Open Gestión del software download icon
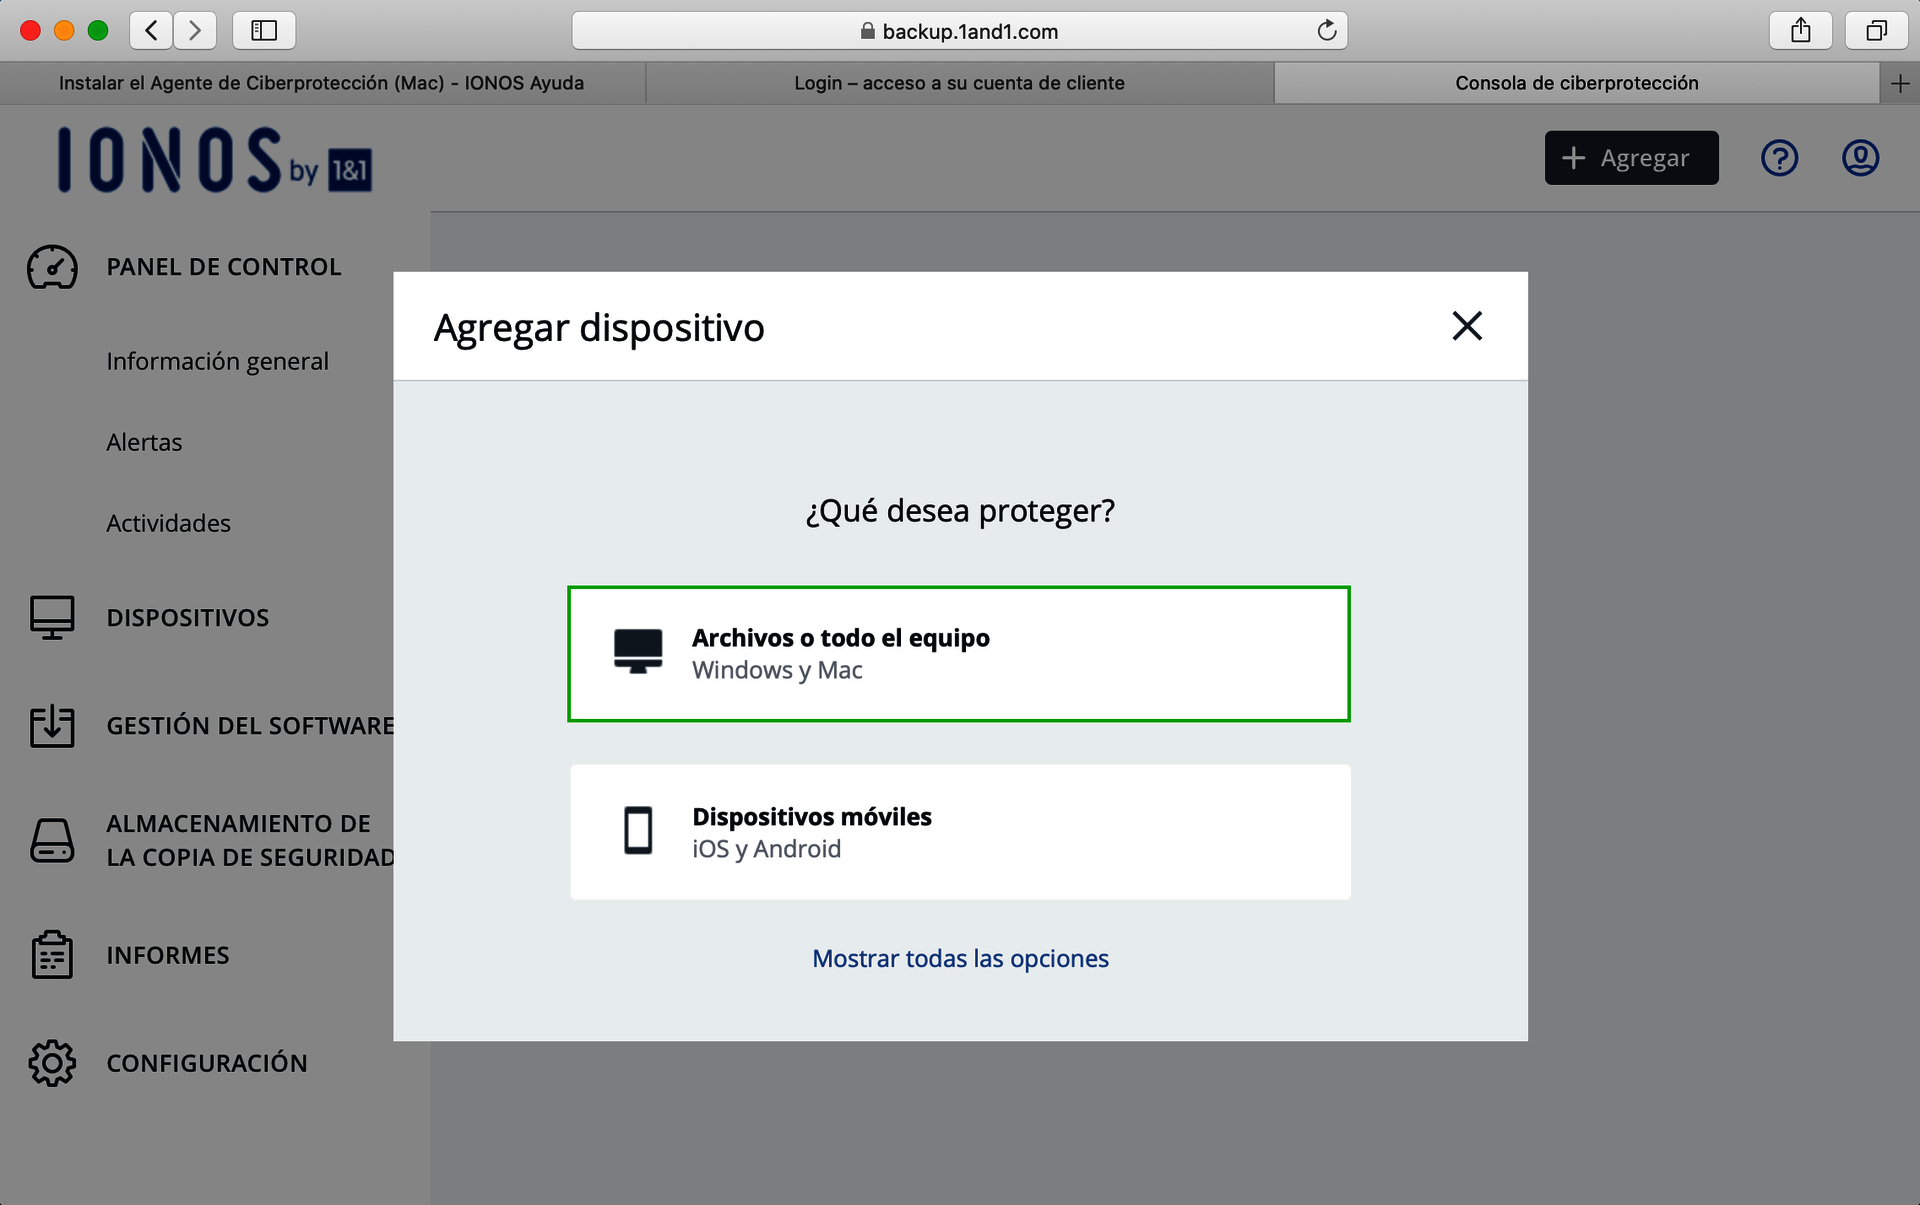The height and width of the screenshot is (1205, 1920). (x=52, y=726)
